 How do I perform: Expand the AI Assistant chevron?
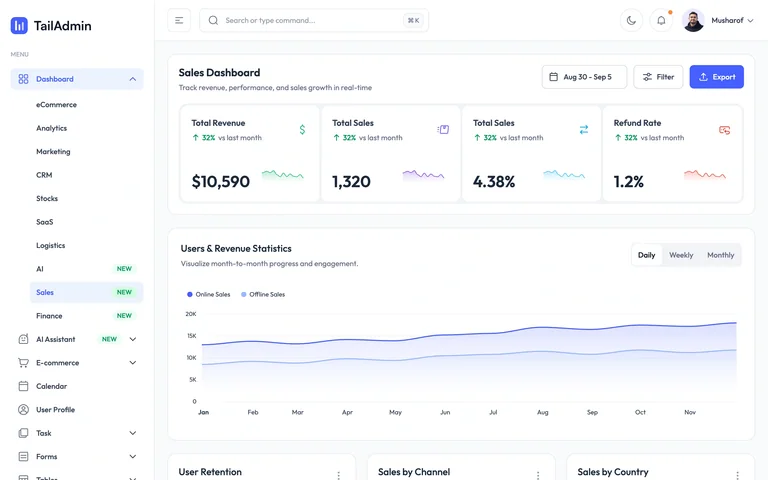click(133, 339)
